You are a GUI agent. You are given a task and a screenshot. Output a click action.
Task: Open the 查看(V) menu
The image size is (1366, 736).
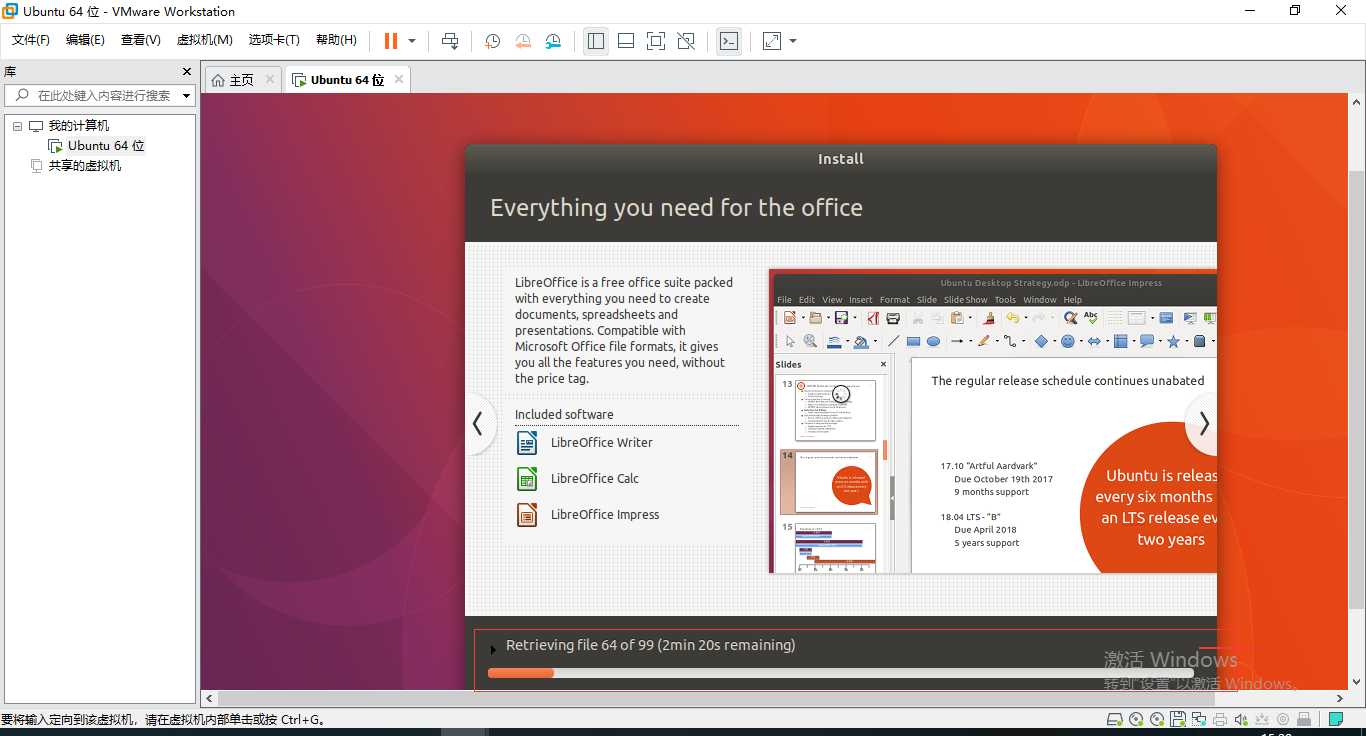[x=140, y=40]
